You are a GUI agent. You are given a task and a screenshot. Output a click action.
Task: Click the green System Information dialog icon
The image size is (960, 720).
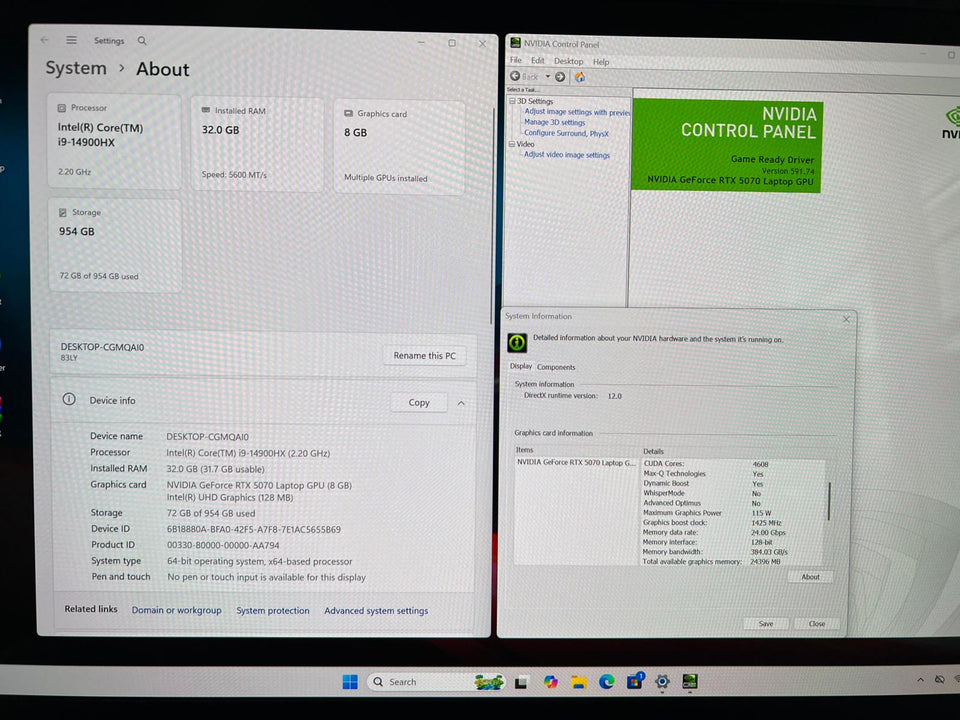click(517, 342)
